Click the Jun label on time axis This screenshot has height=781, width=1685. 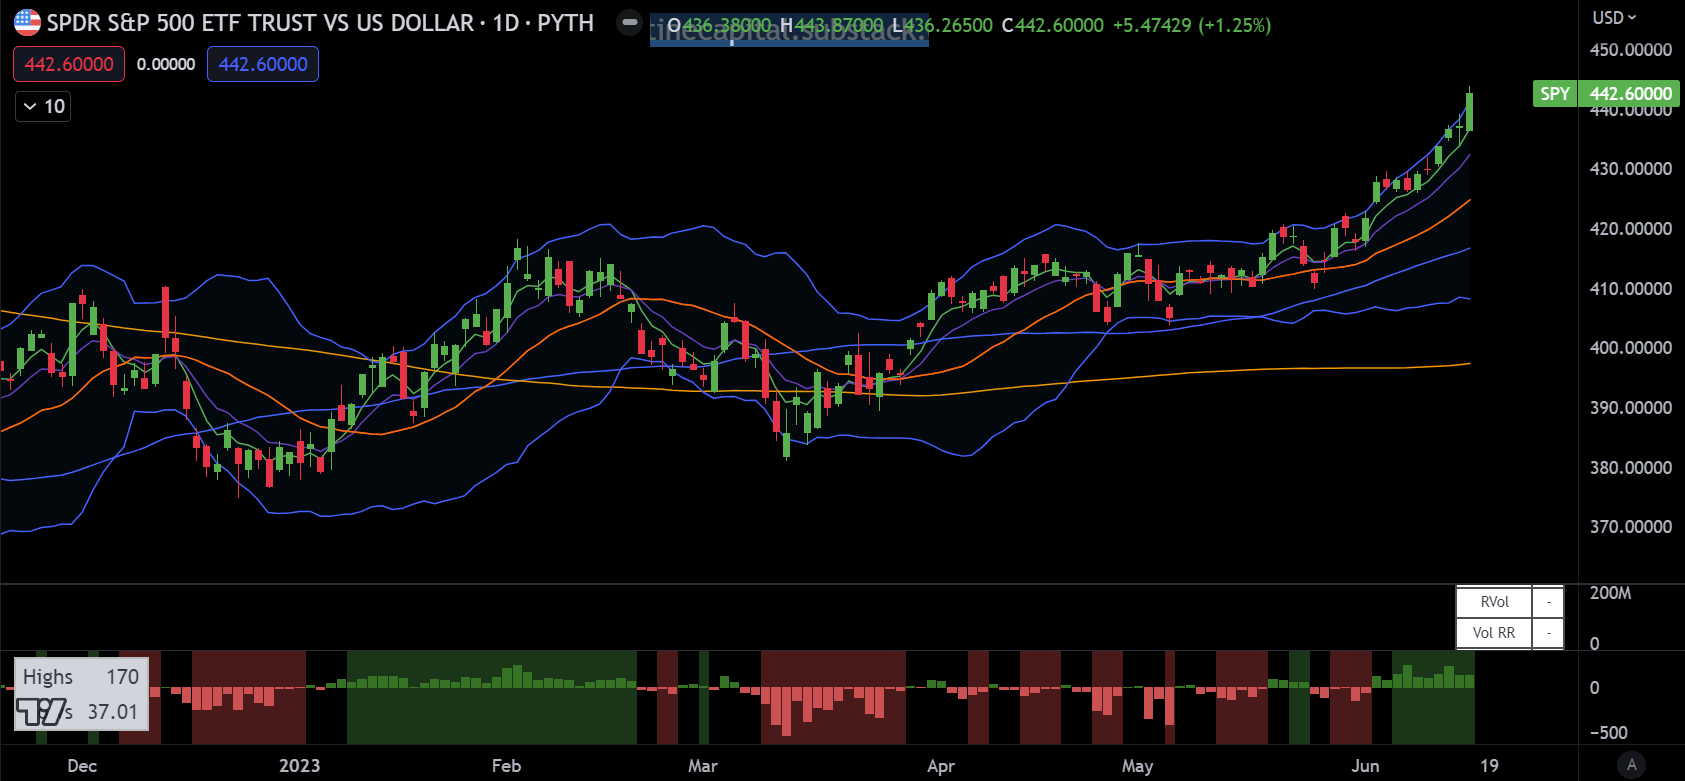tap(1365, 766)
